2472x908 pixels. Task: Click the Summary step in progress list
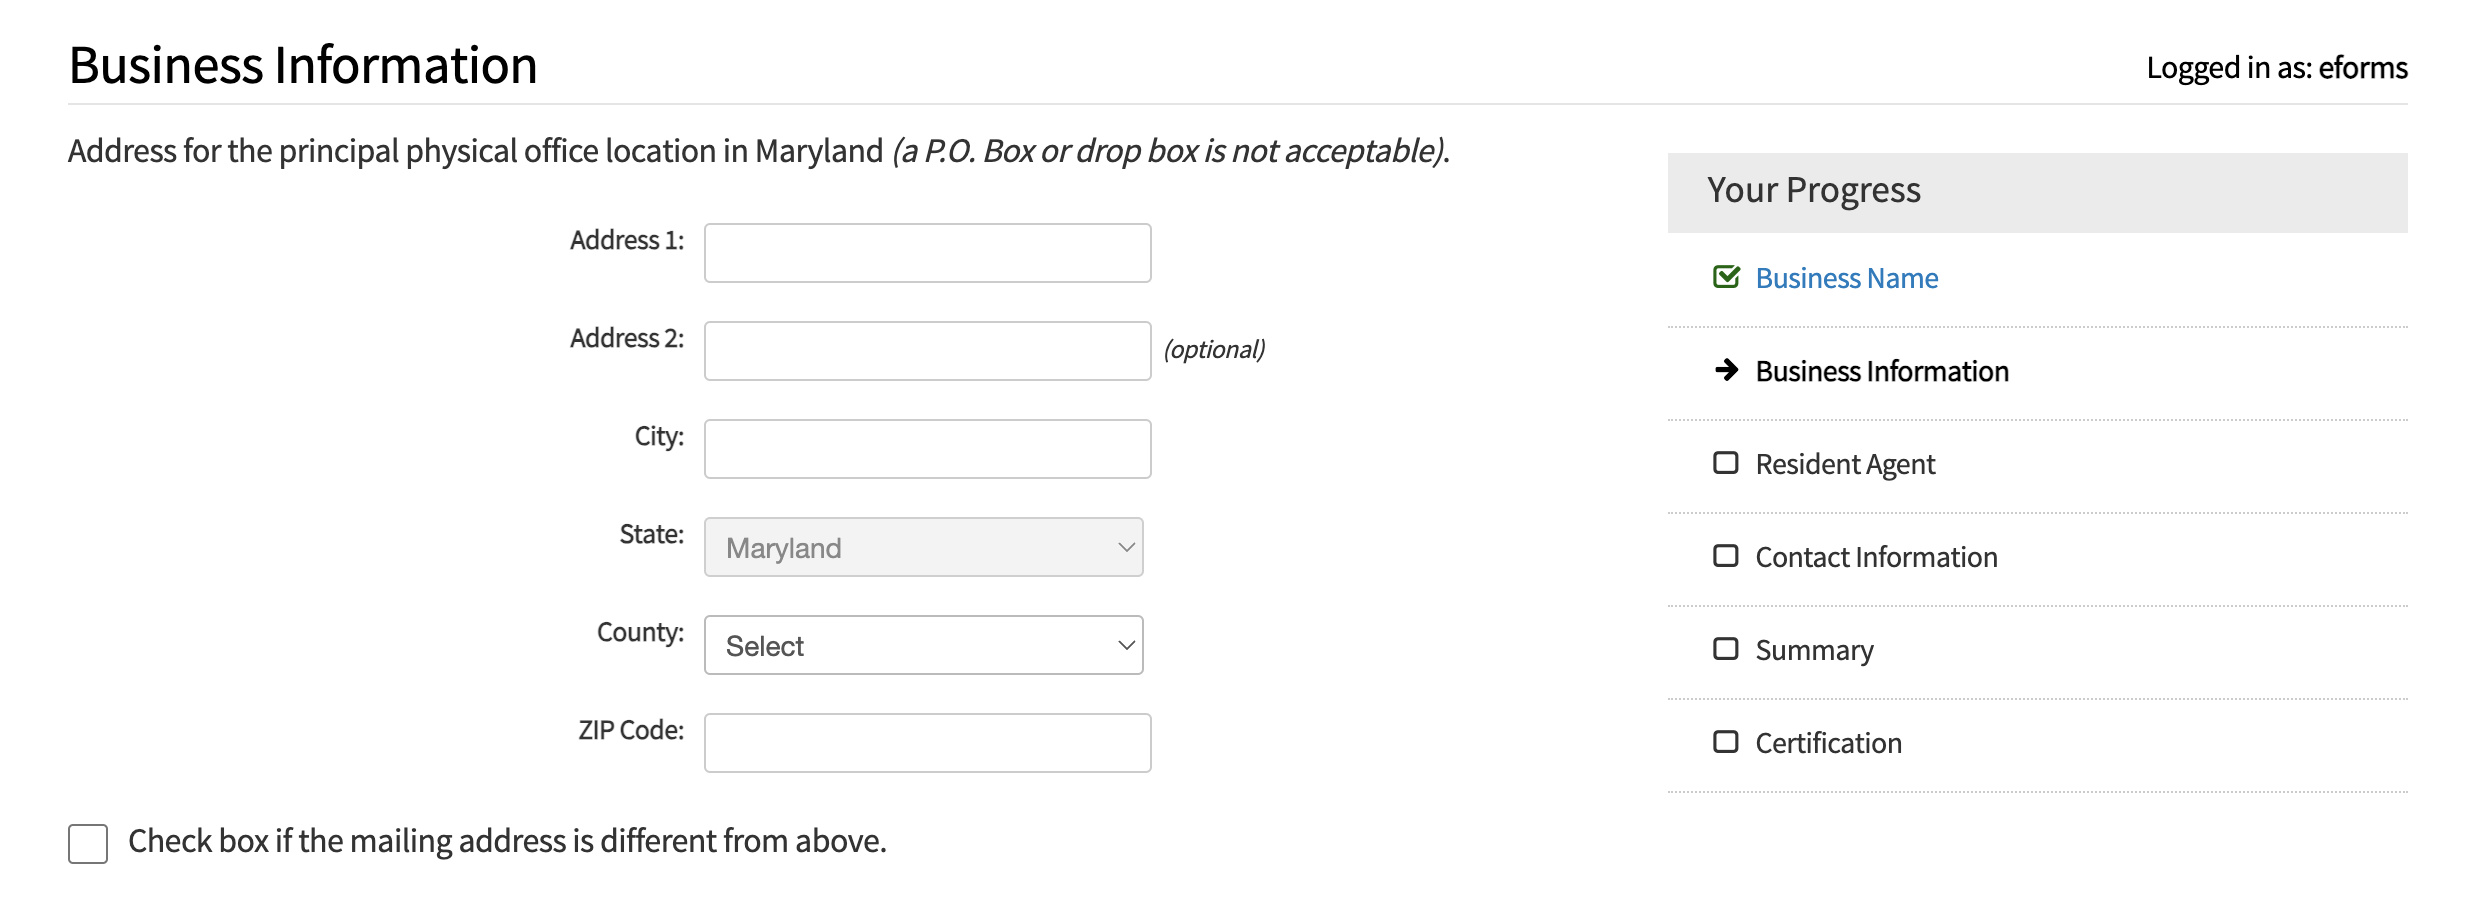[x=1814, y=650]
